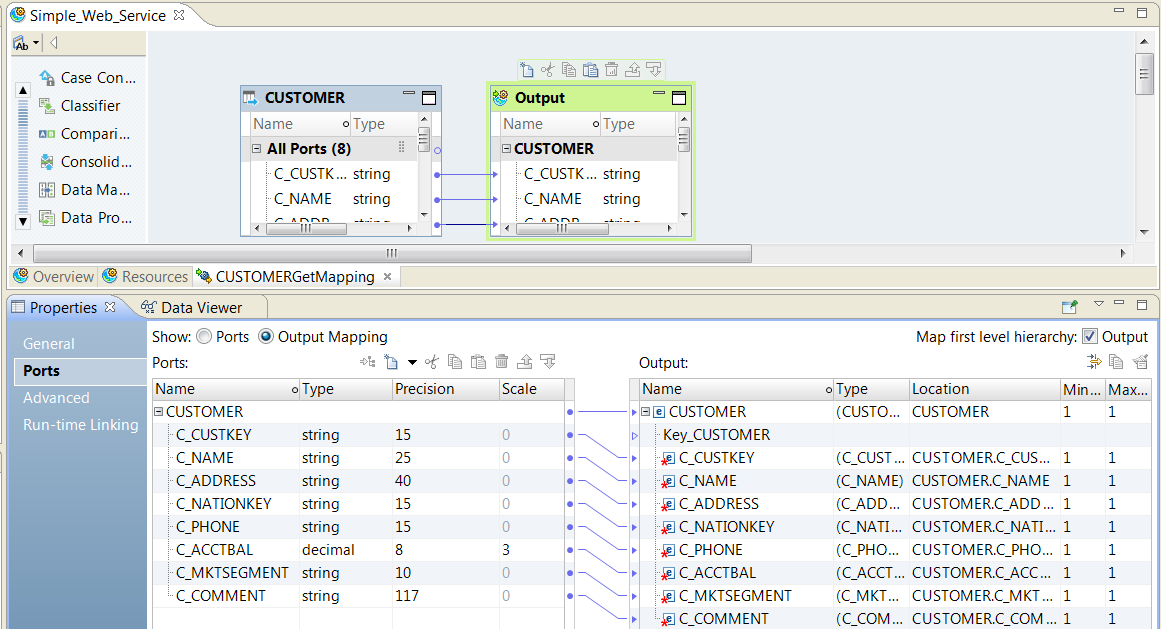The height and width of the screenshot is (629, 1161).
Task: Click the Precision column header in the Ports table
Action: click(445, 389)
